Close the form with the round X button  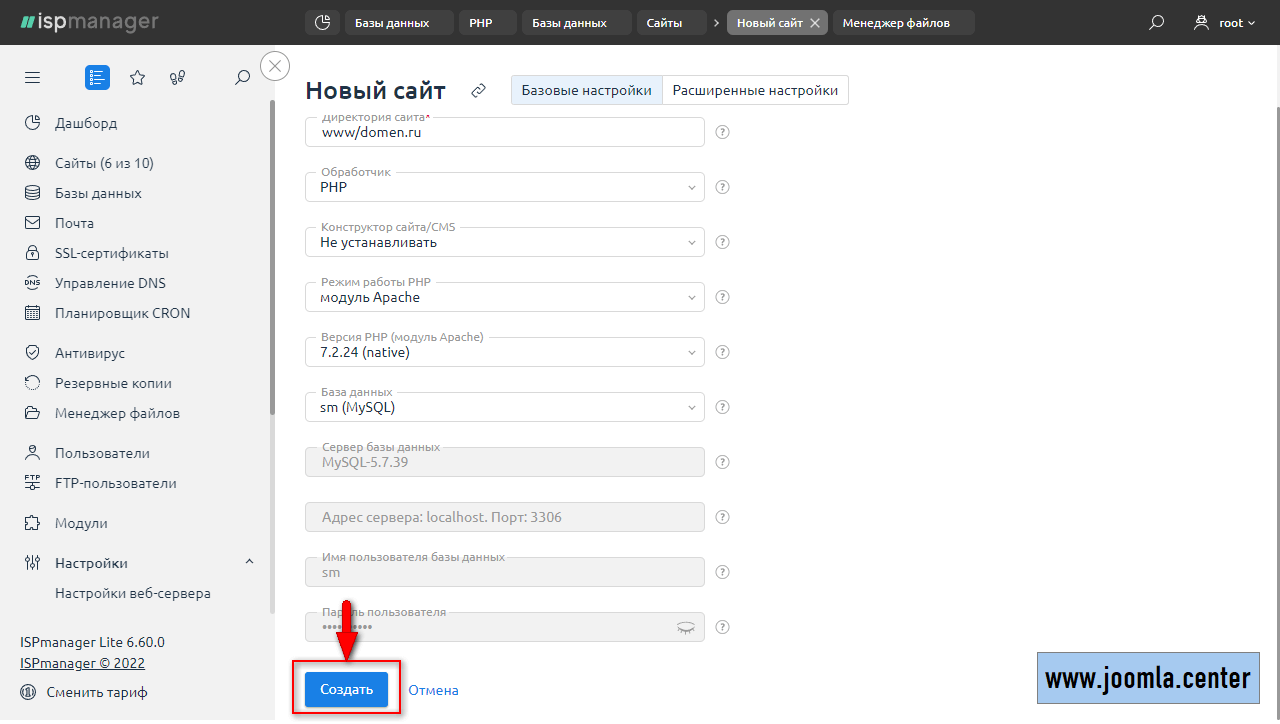pyautogui.click(x=275, y=66)
